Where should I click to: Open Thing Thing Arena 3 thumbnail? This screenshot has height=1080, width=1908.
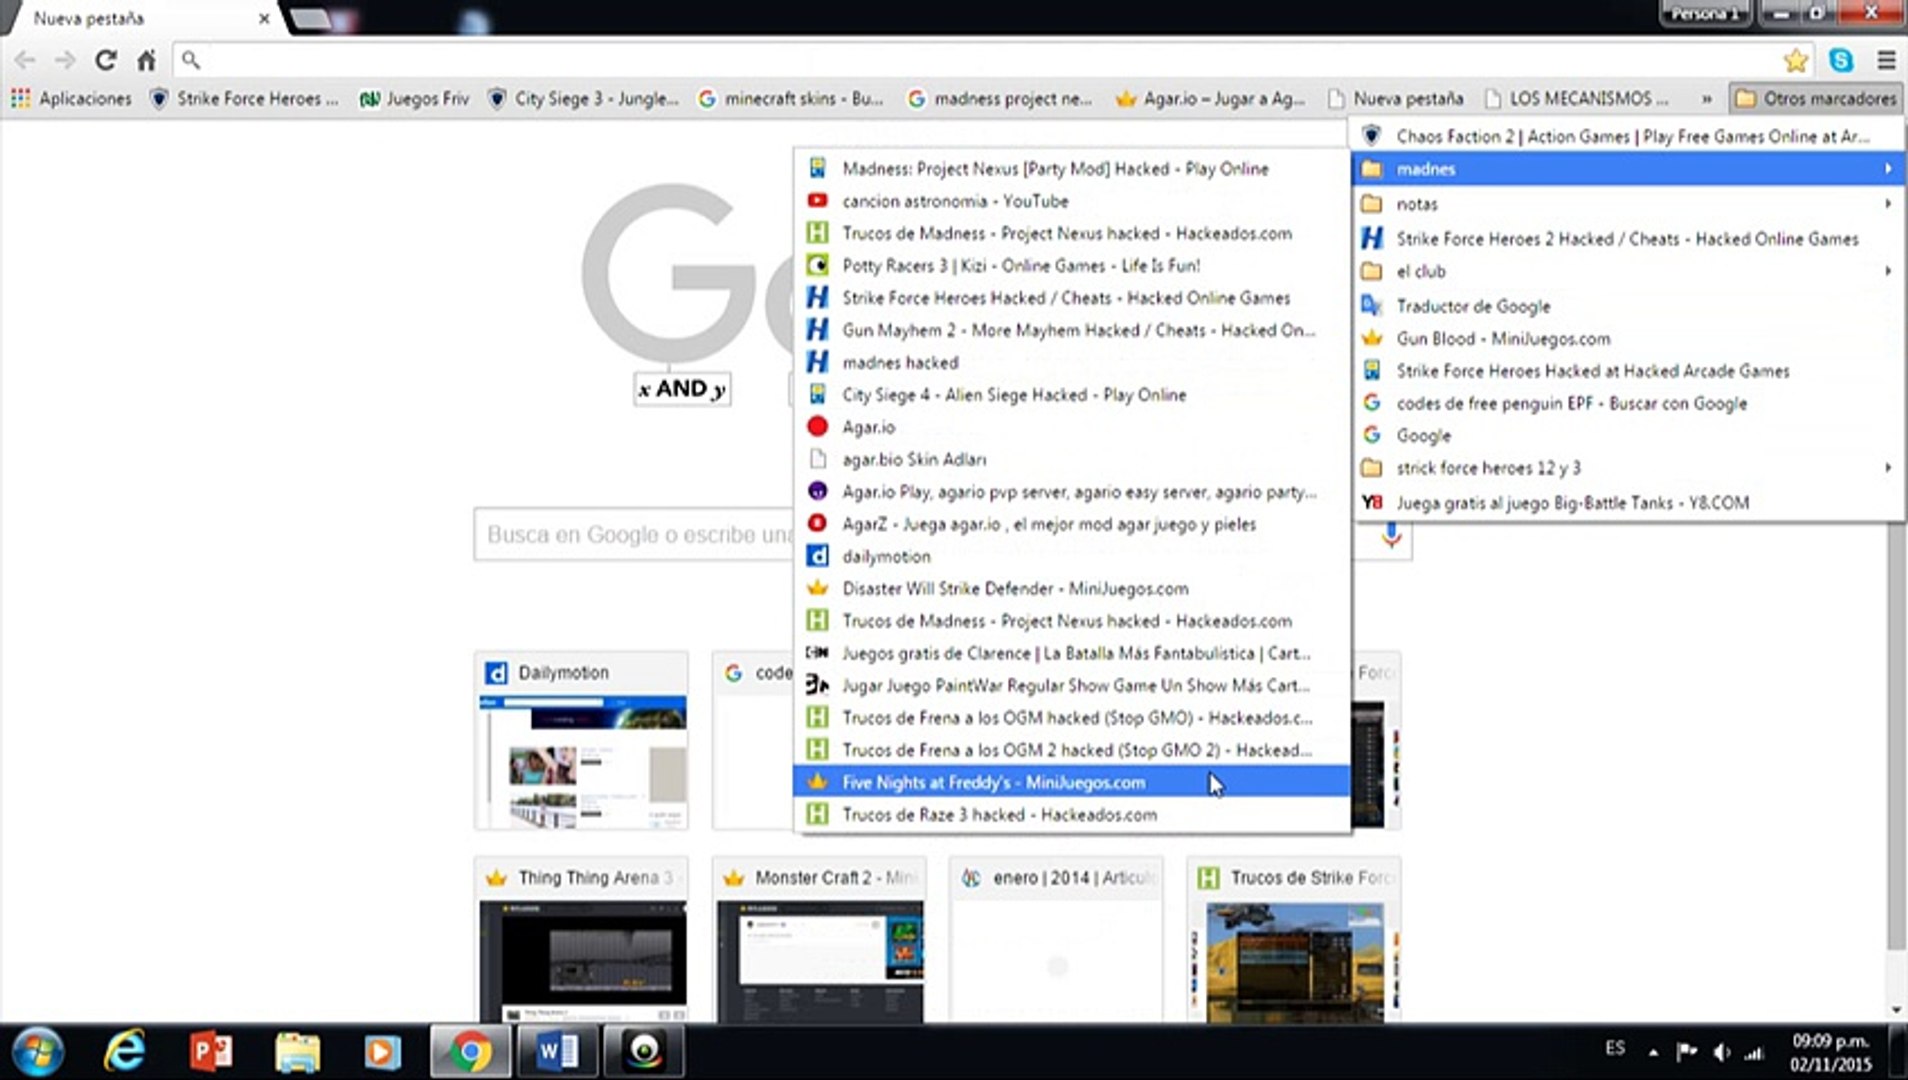[582, 940]
